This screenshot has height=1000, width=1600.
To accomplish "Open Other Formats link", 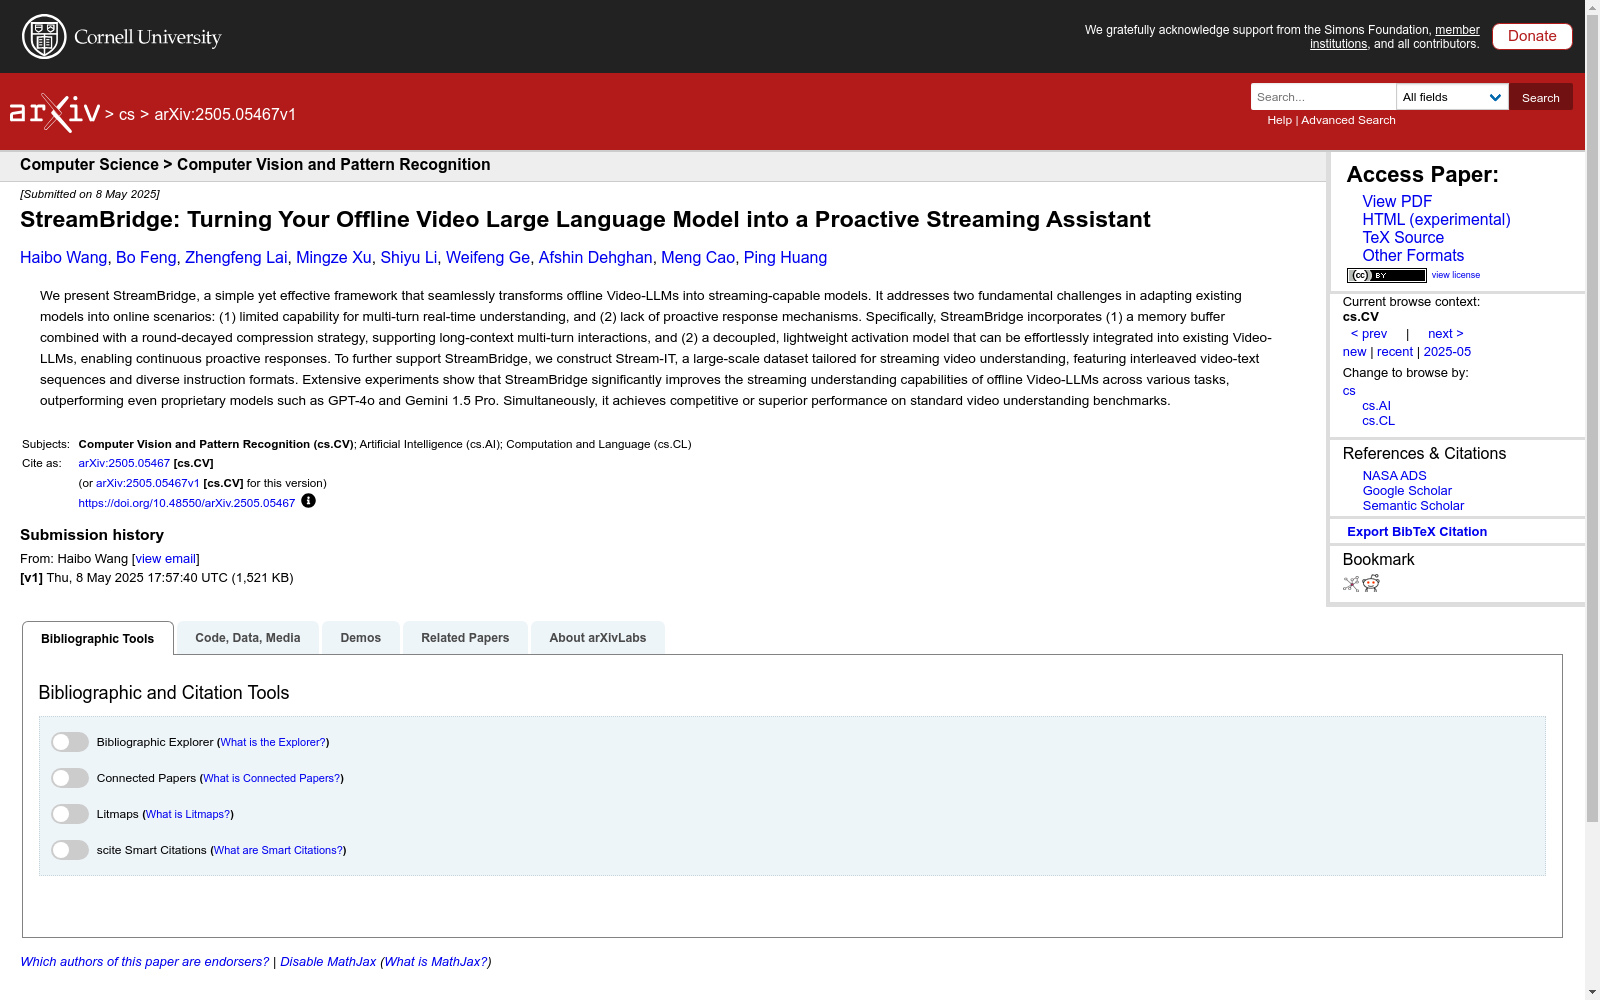I will click(1413, 255).
